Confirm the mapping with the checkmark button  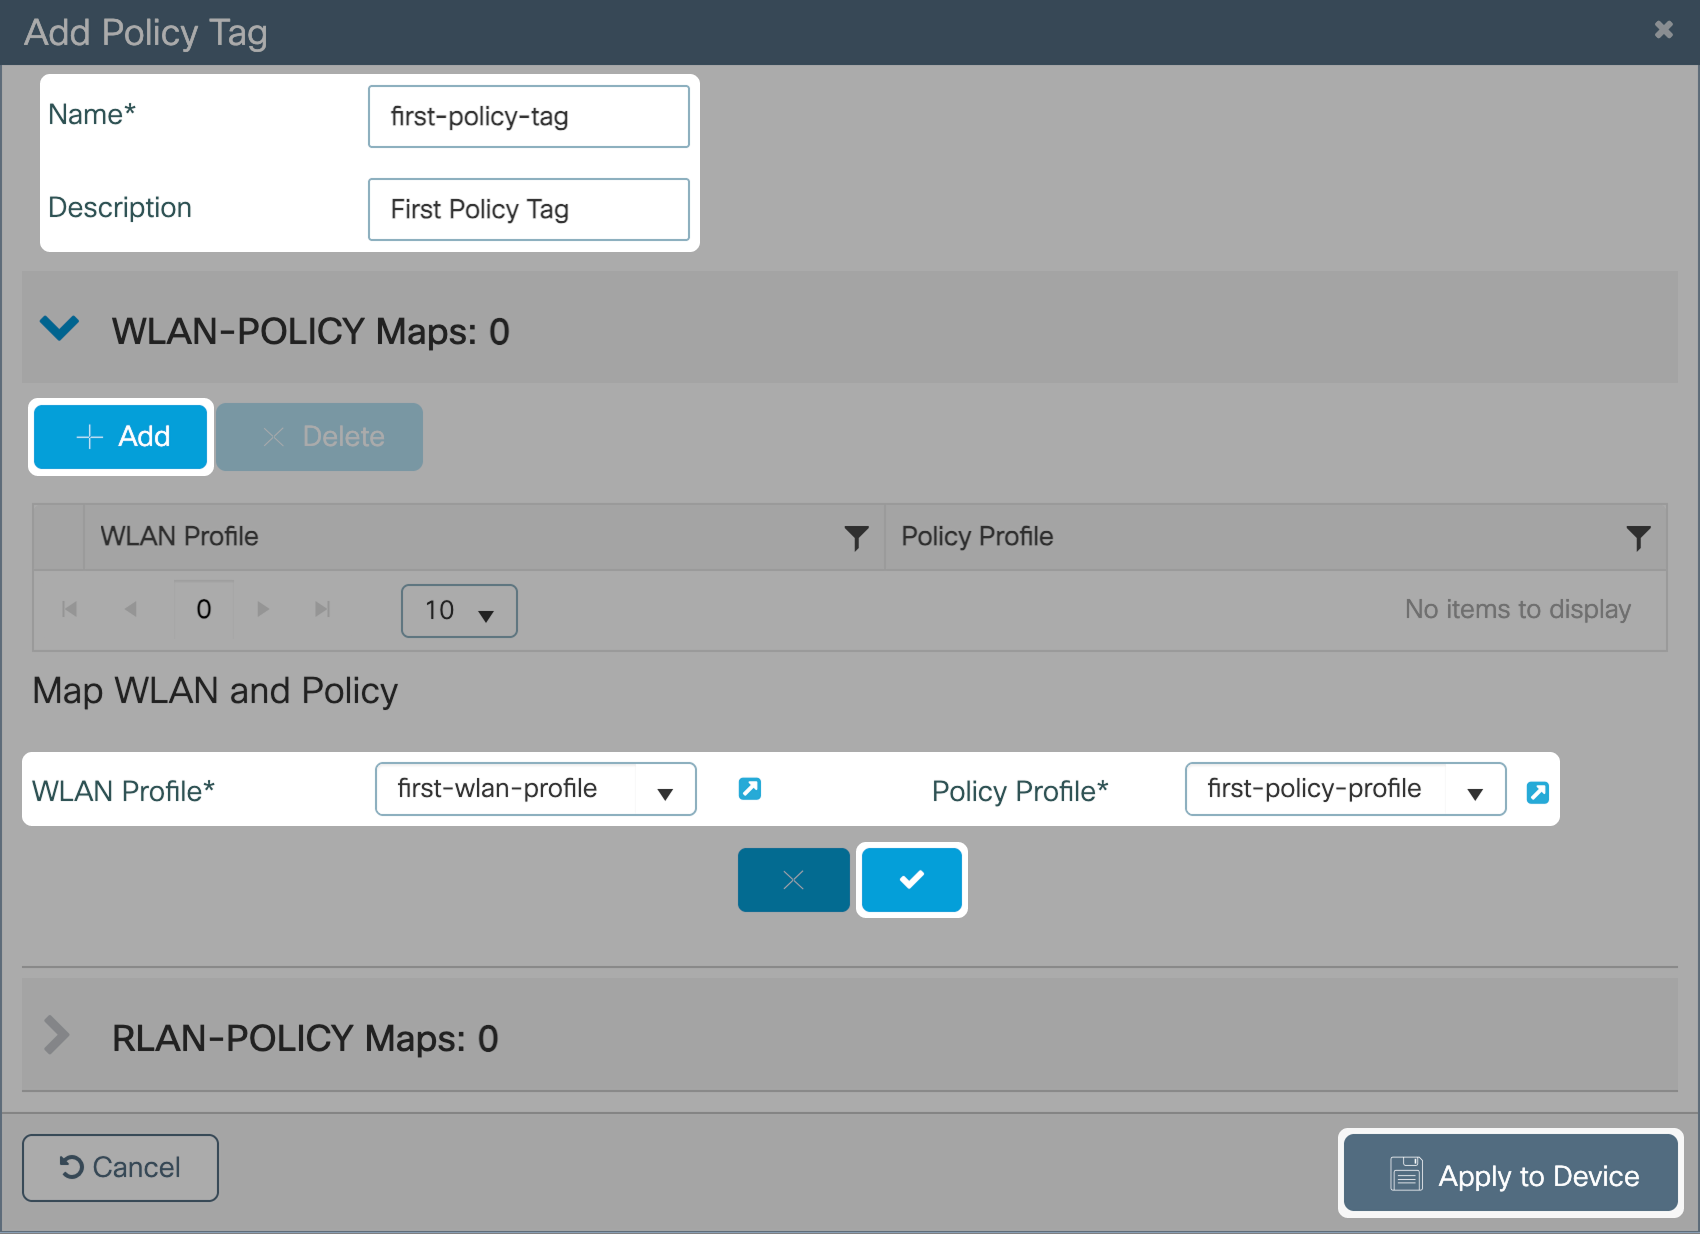911,880
